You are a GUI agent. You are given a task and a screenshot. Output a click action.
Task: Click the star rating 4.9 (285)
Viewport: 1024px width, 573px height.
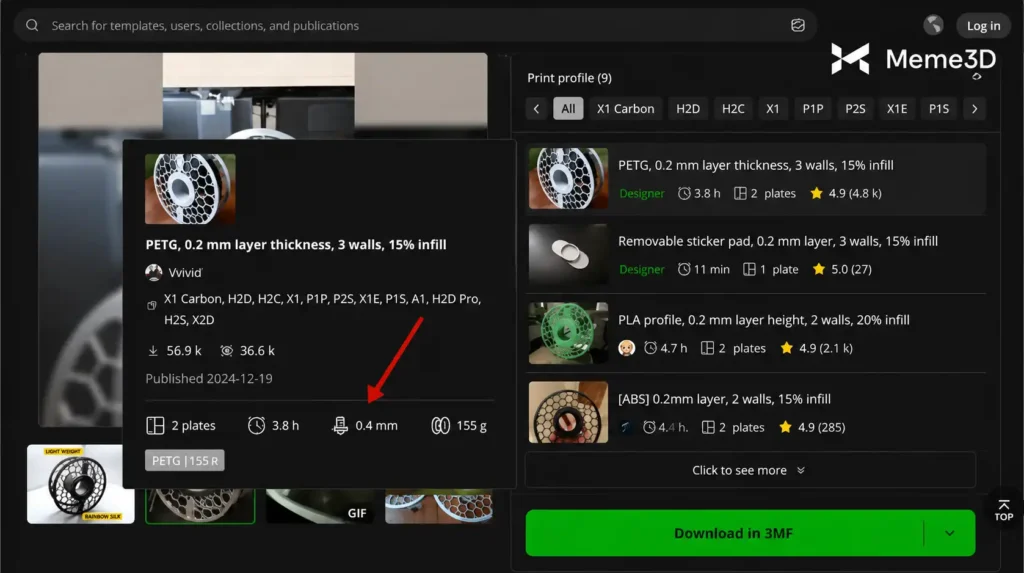(x=812, y=427)
